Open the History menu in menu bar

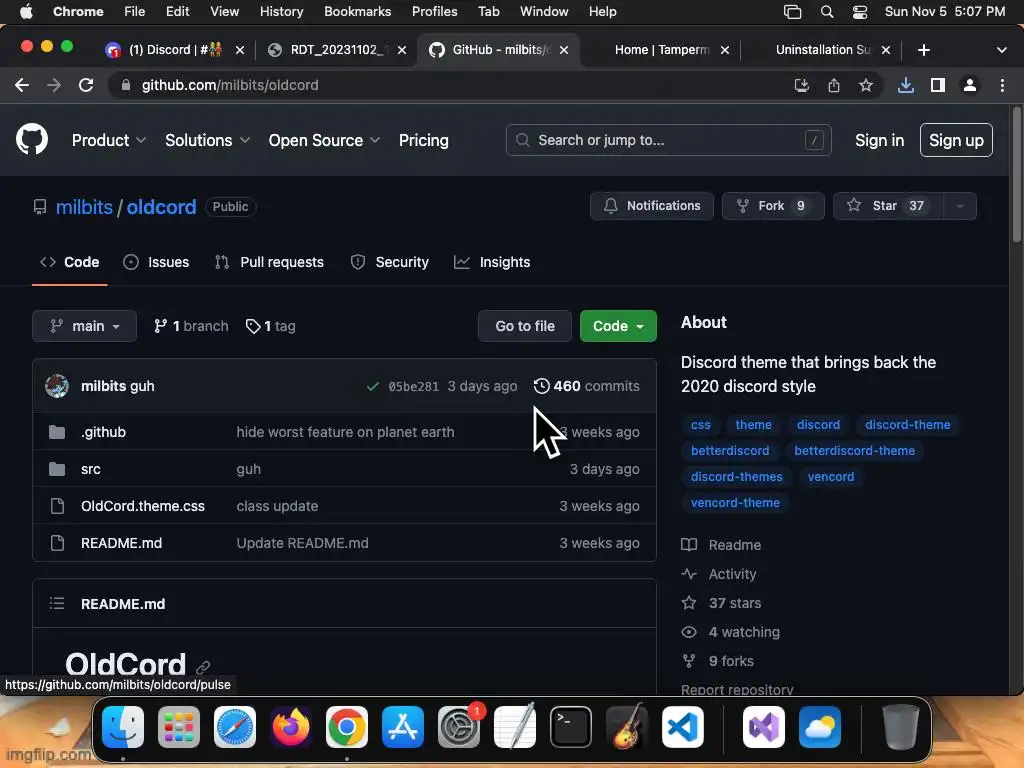(x=281, y=12)
